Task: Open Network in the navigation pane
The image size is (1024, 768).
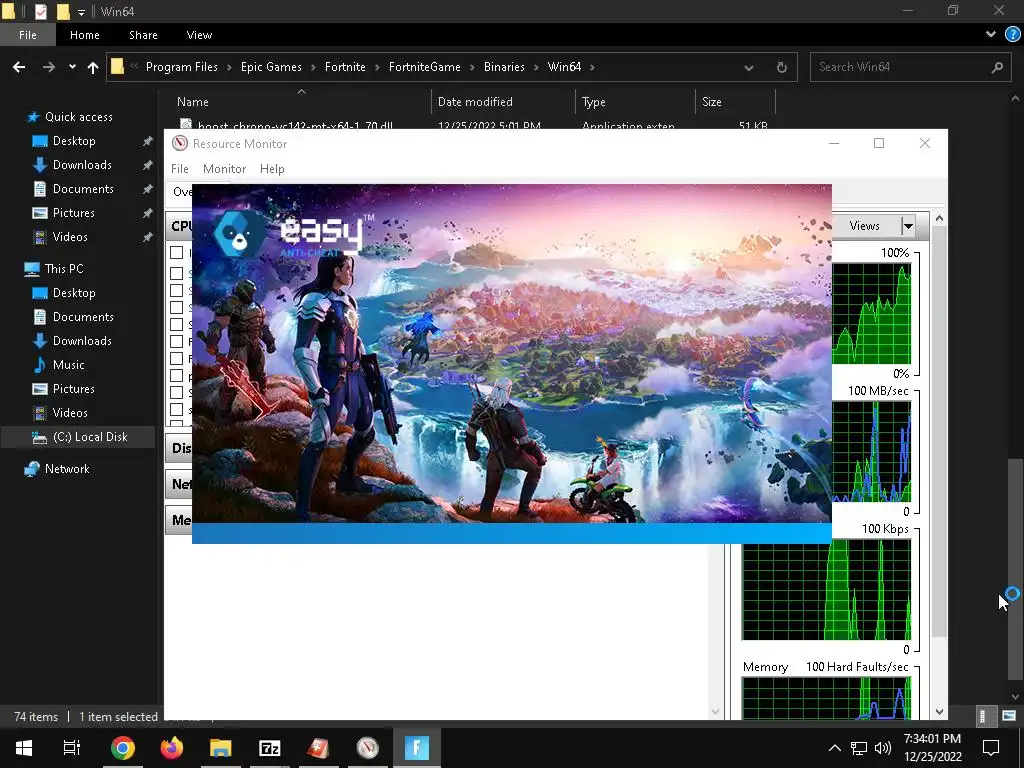Action: 67,469
